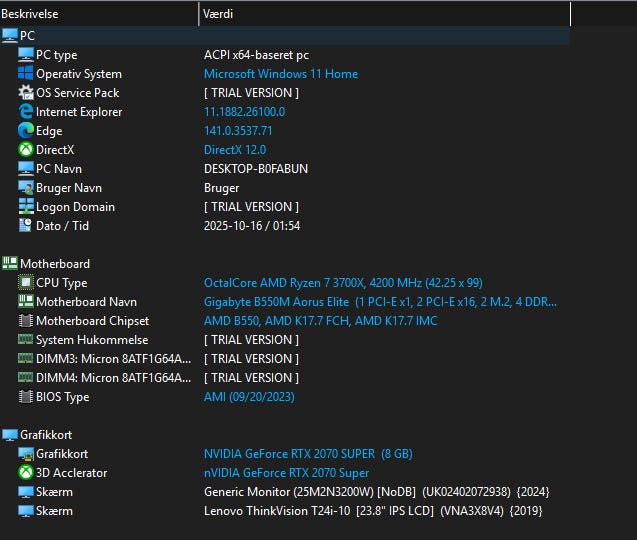This screenshot has height=540, width=637.
Task: Select the System Hukommelse TRIAL VERSION value
Action: tap(251, 340)
